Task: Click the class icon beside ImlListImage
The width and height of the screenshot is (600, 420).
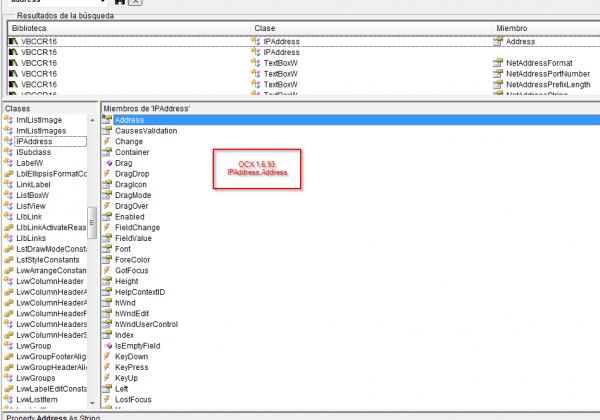Action: pyautogui.click(x=8, y=120)
